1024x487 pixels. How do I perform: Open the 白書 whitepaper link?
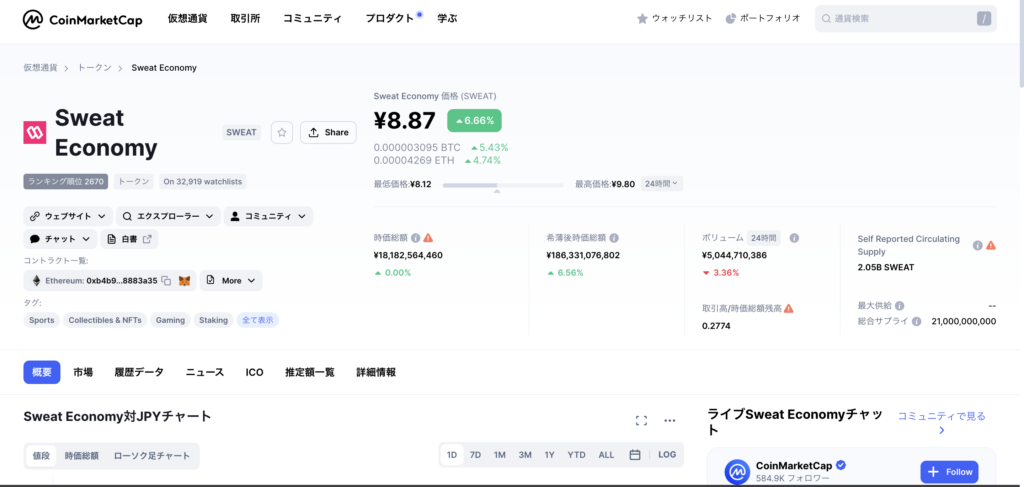(129, 239)
